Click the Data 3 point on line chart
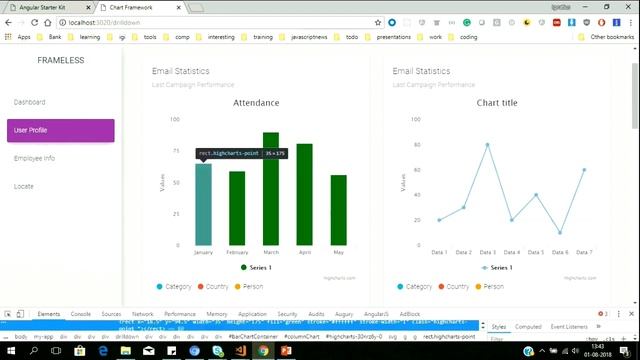The width and height of the screenshot is (640, 360). [487, 145]
